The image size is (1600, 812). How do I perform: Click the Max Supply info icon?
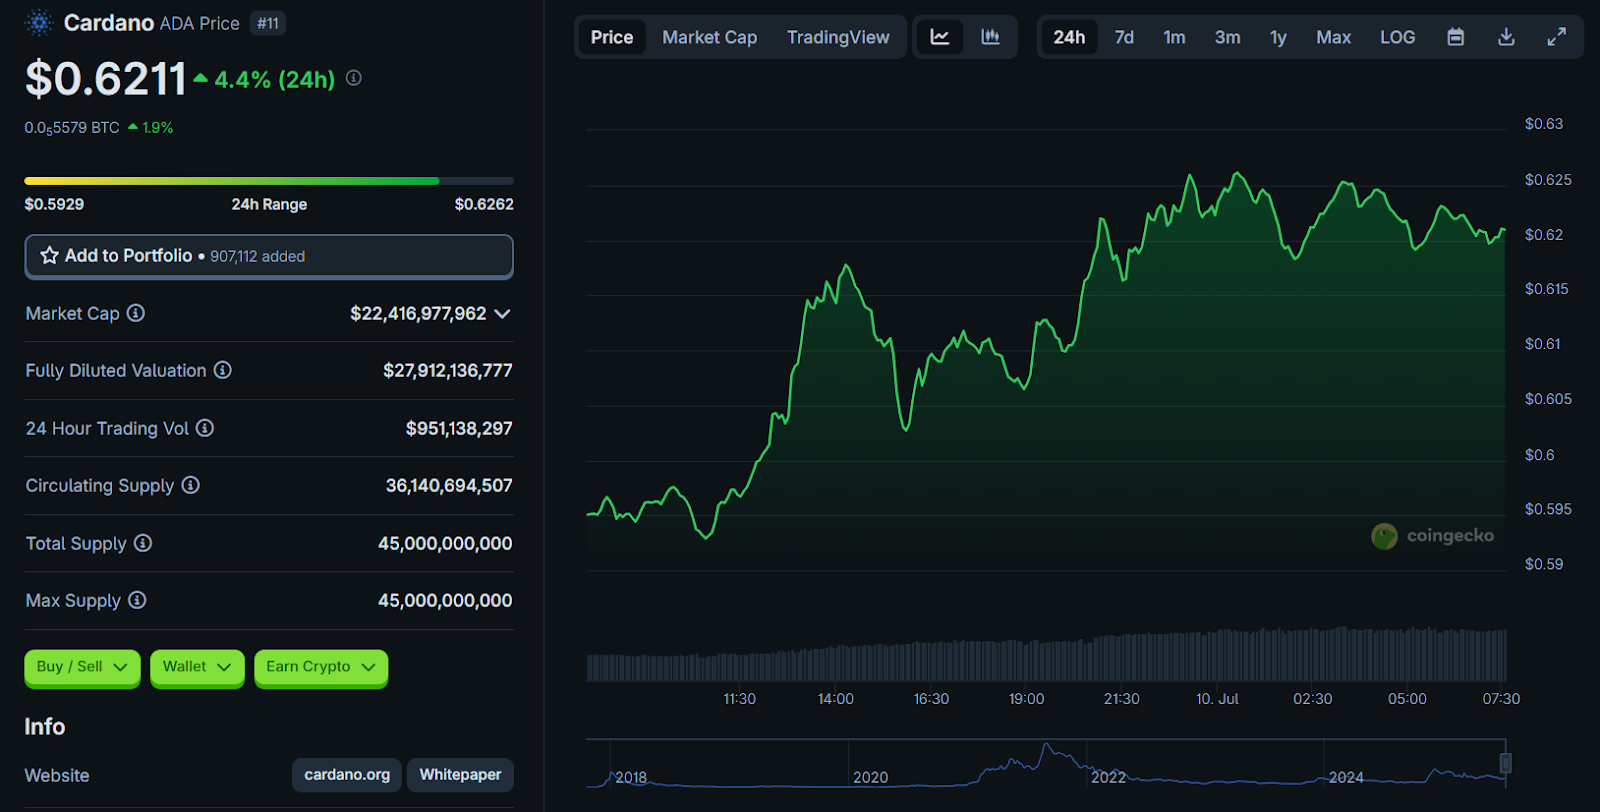click(x=138, y=600)
